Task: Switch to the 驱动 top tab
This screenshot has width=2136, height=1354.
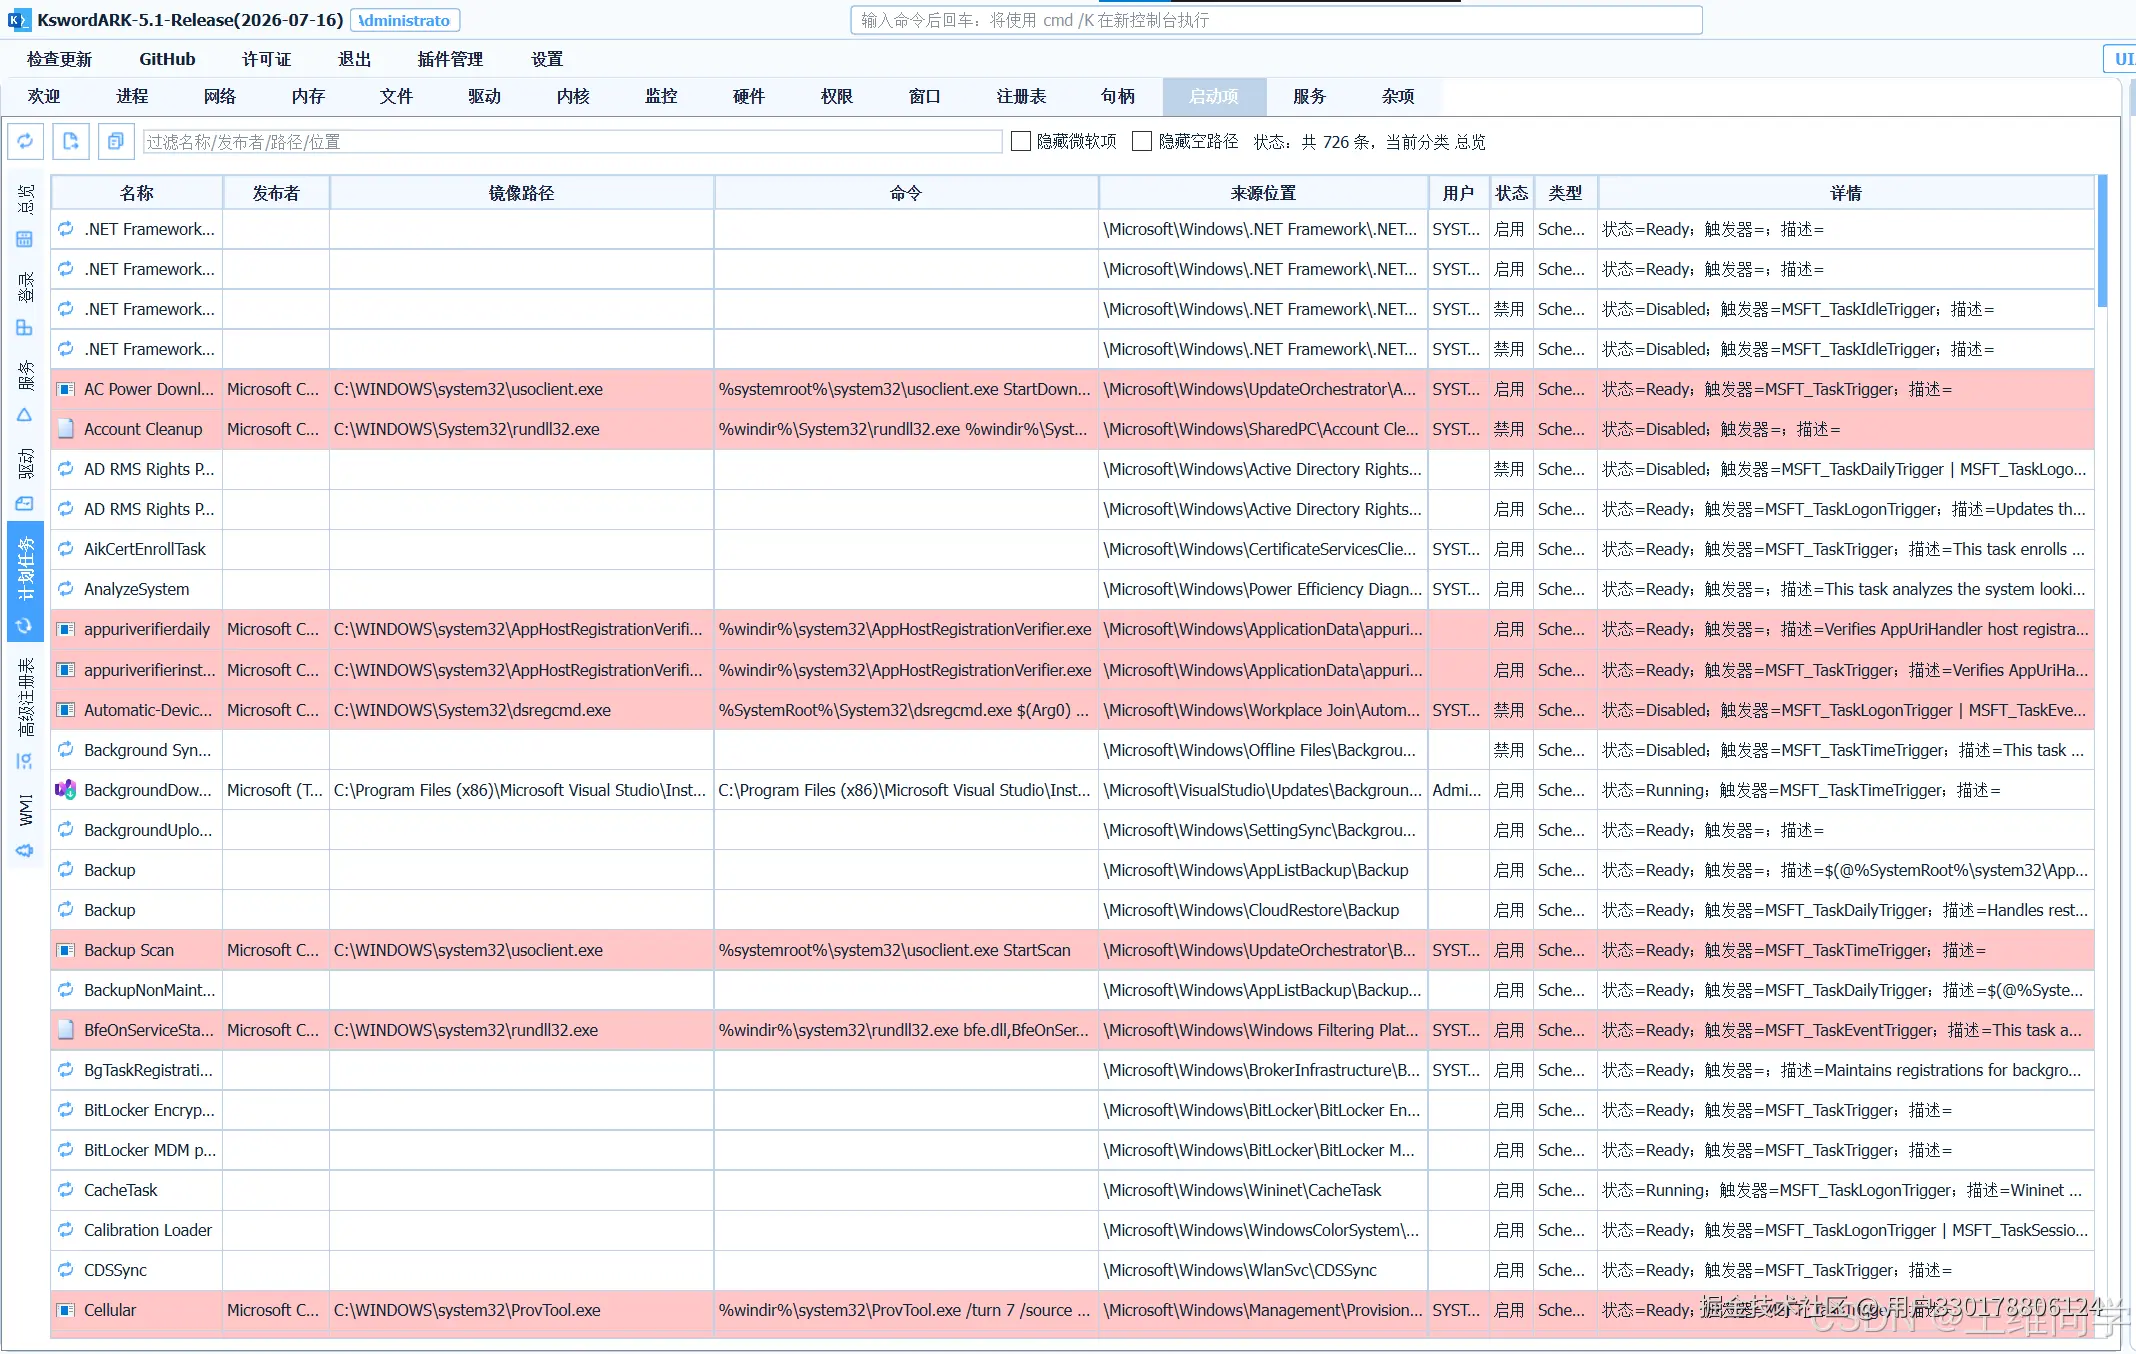Action: (484, 96)
